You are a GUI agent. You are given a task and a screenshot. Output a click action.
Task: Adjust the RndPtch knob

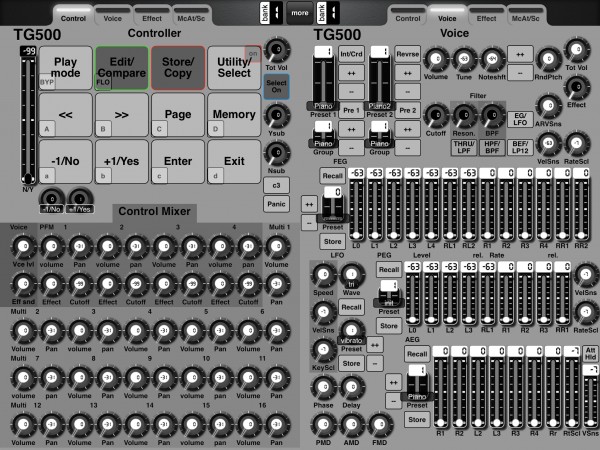point(548,59)
